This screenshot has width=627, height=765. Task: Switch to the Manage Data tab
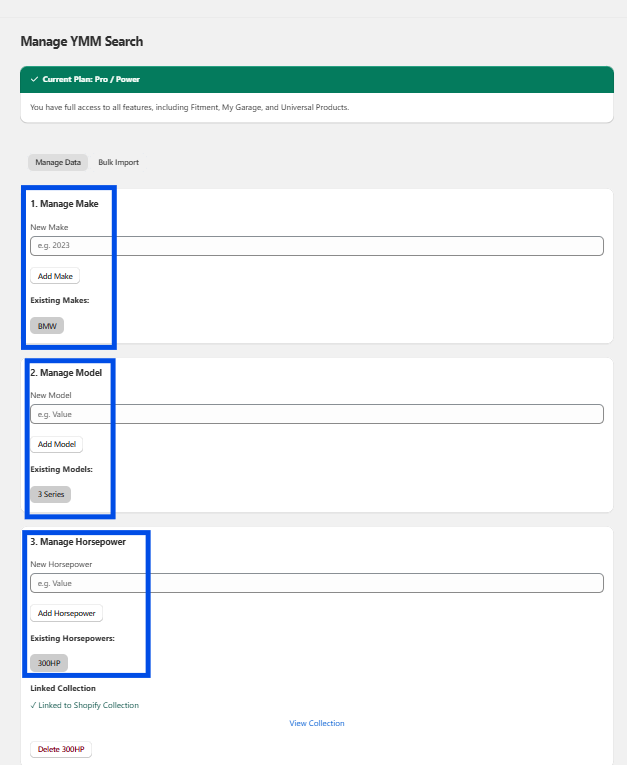click(58, 162)
